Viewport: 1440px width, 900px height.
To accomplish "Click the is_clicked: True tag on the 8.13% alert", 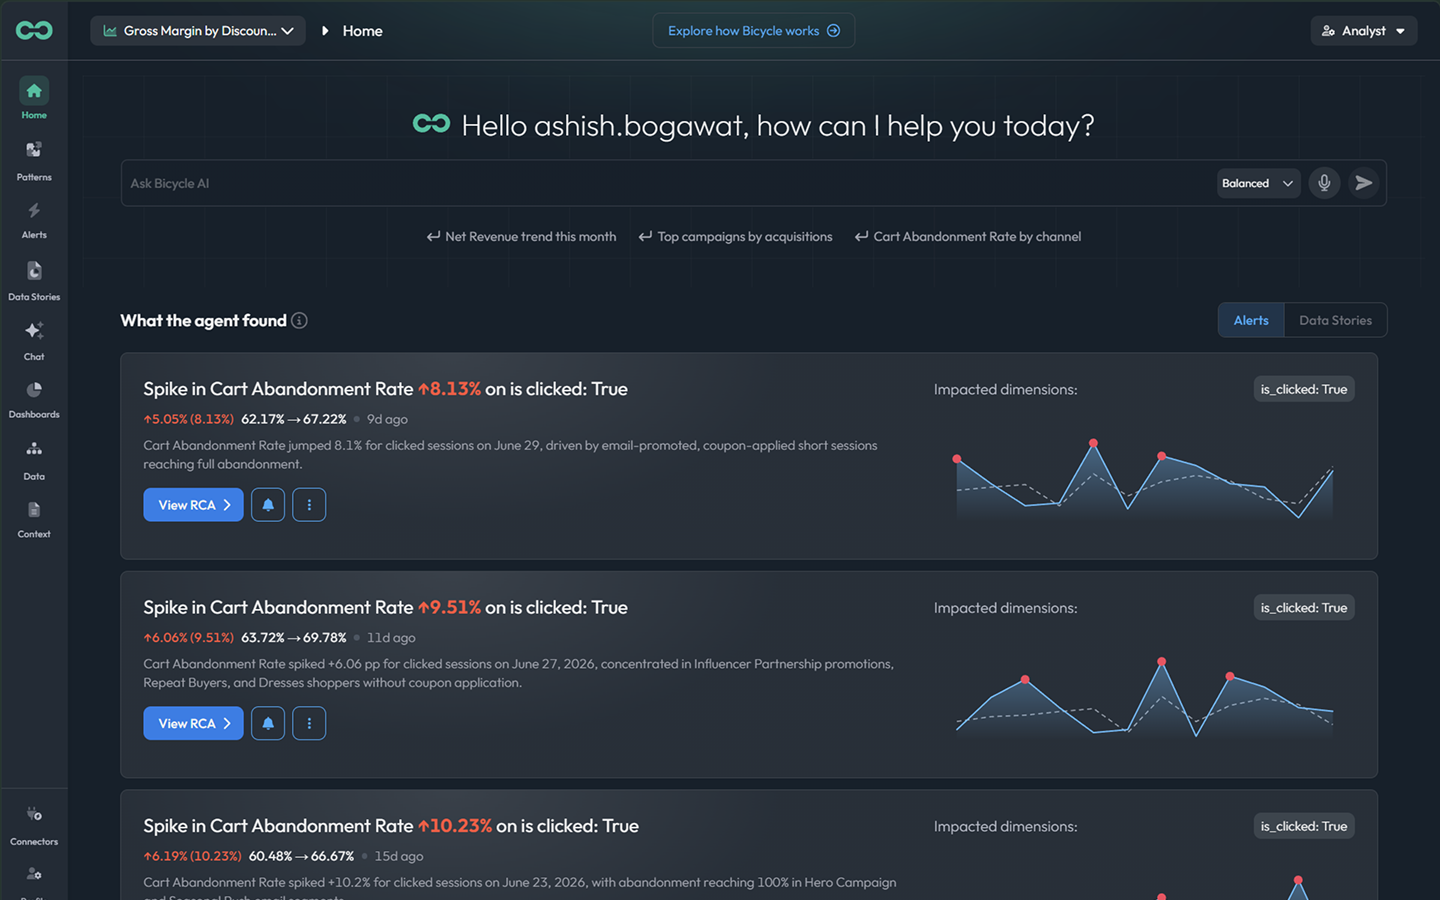I will [x=1304, y=389].
